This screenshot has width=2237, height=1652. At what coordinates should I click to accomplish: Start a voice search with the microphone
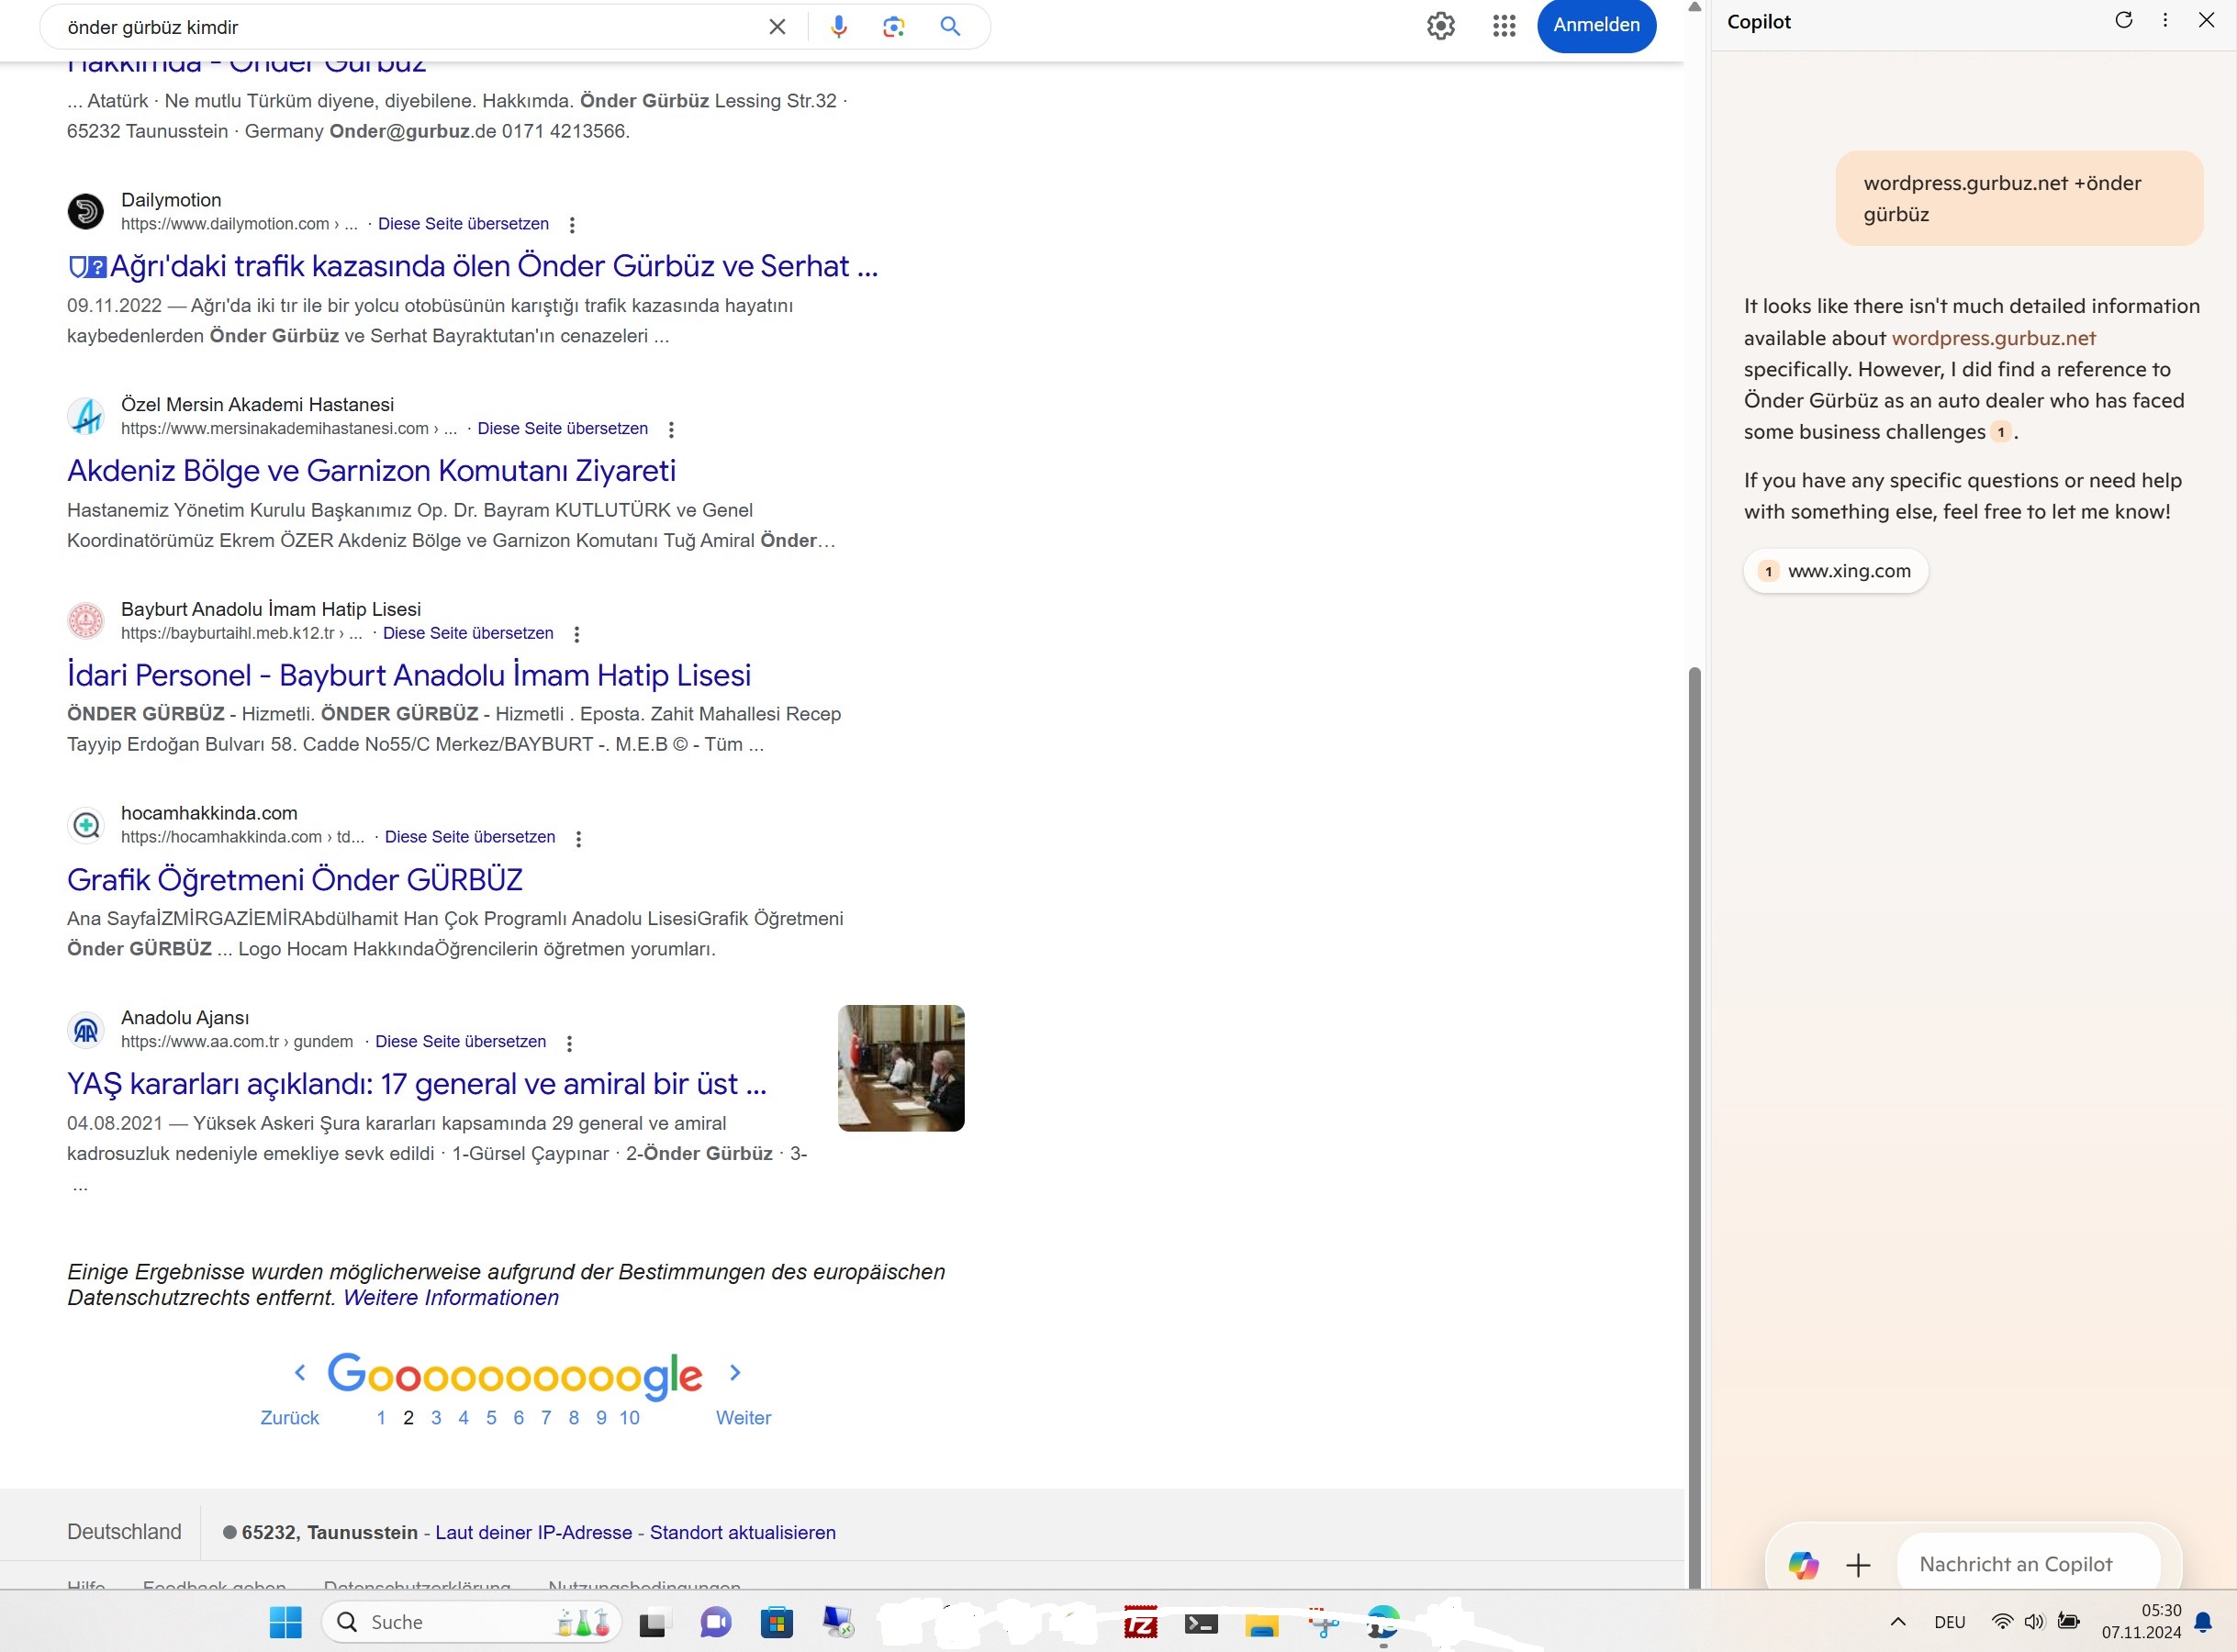pyautogui.click(x=838, y=27)
